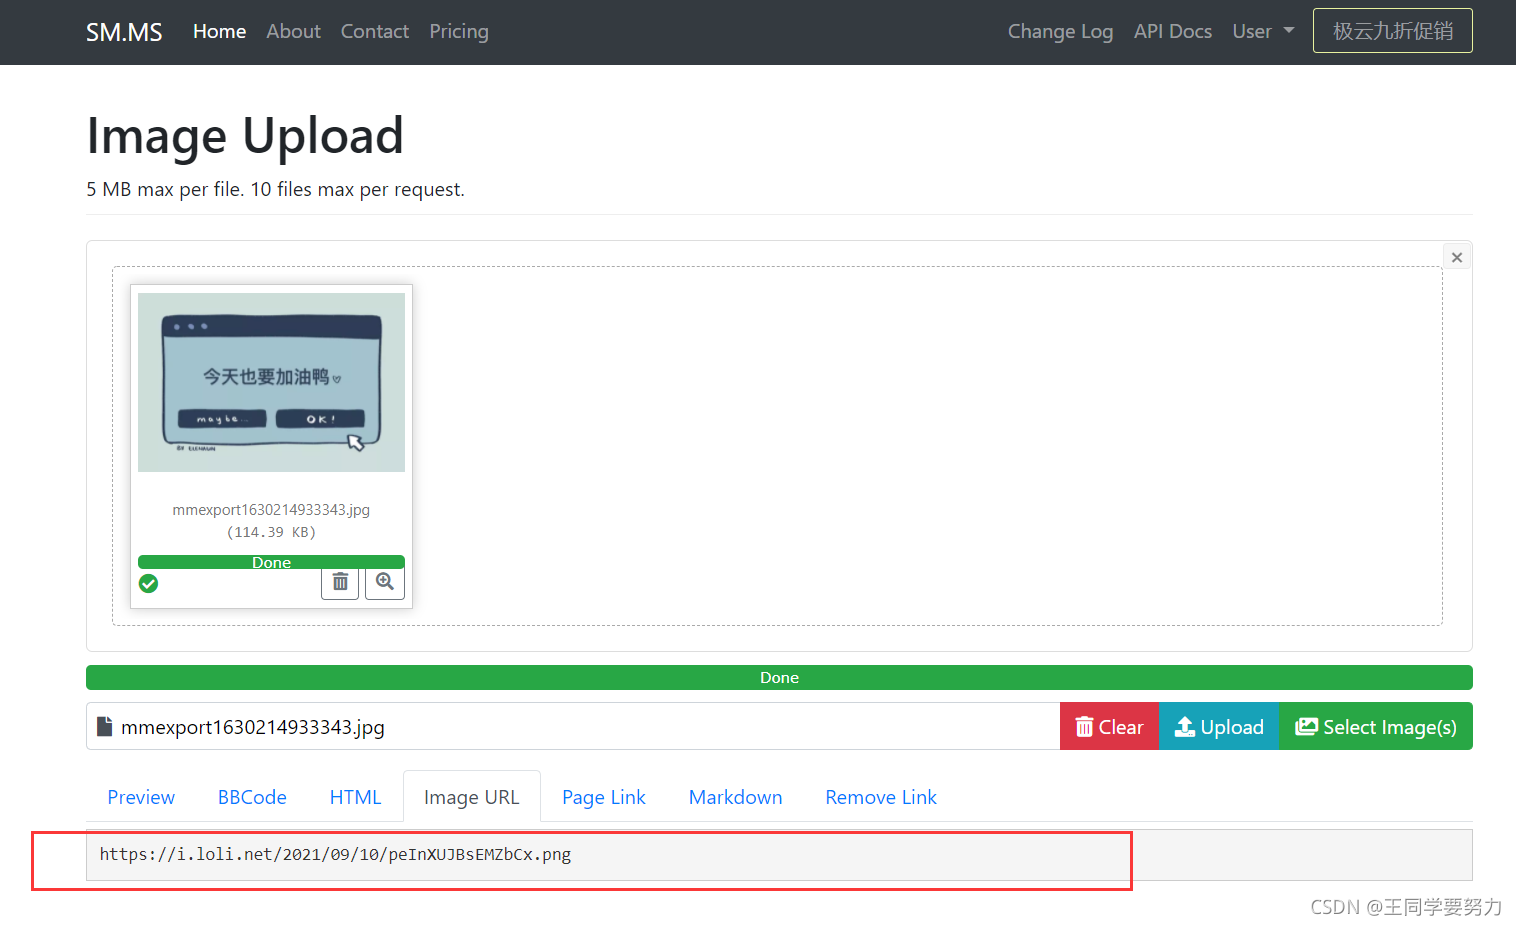The width and height of the screenshot is (1516, 925).
Task: Clear the selected files
Action: click(x=1109, y=726)
